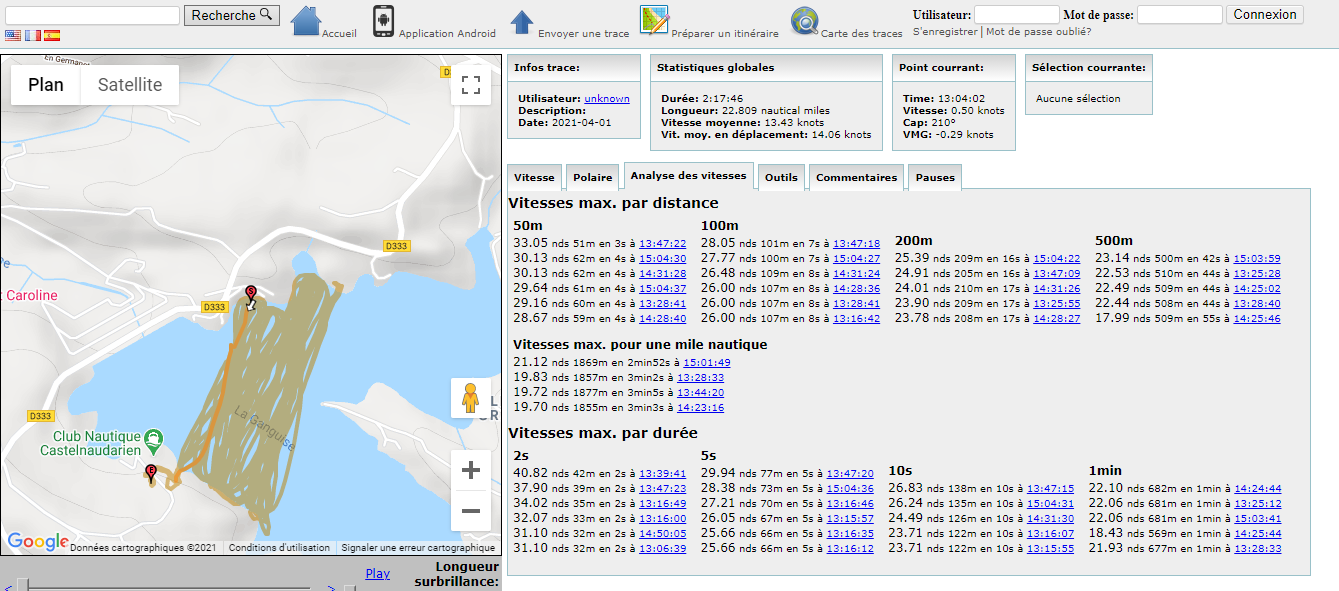This screenshot has width=1339, height=591.
Task: Toggle fullscreen view on the map
Action: 471,85
